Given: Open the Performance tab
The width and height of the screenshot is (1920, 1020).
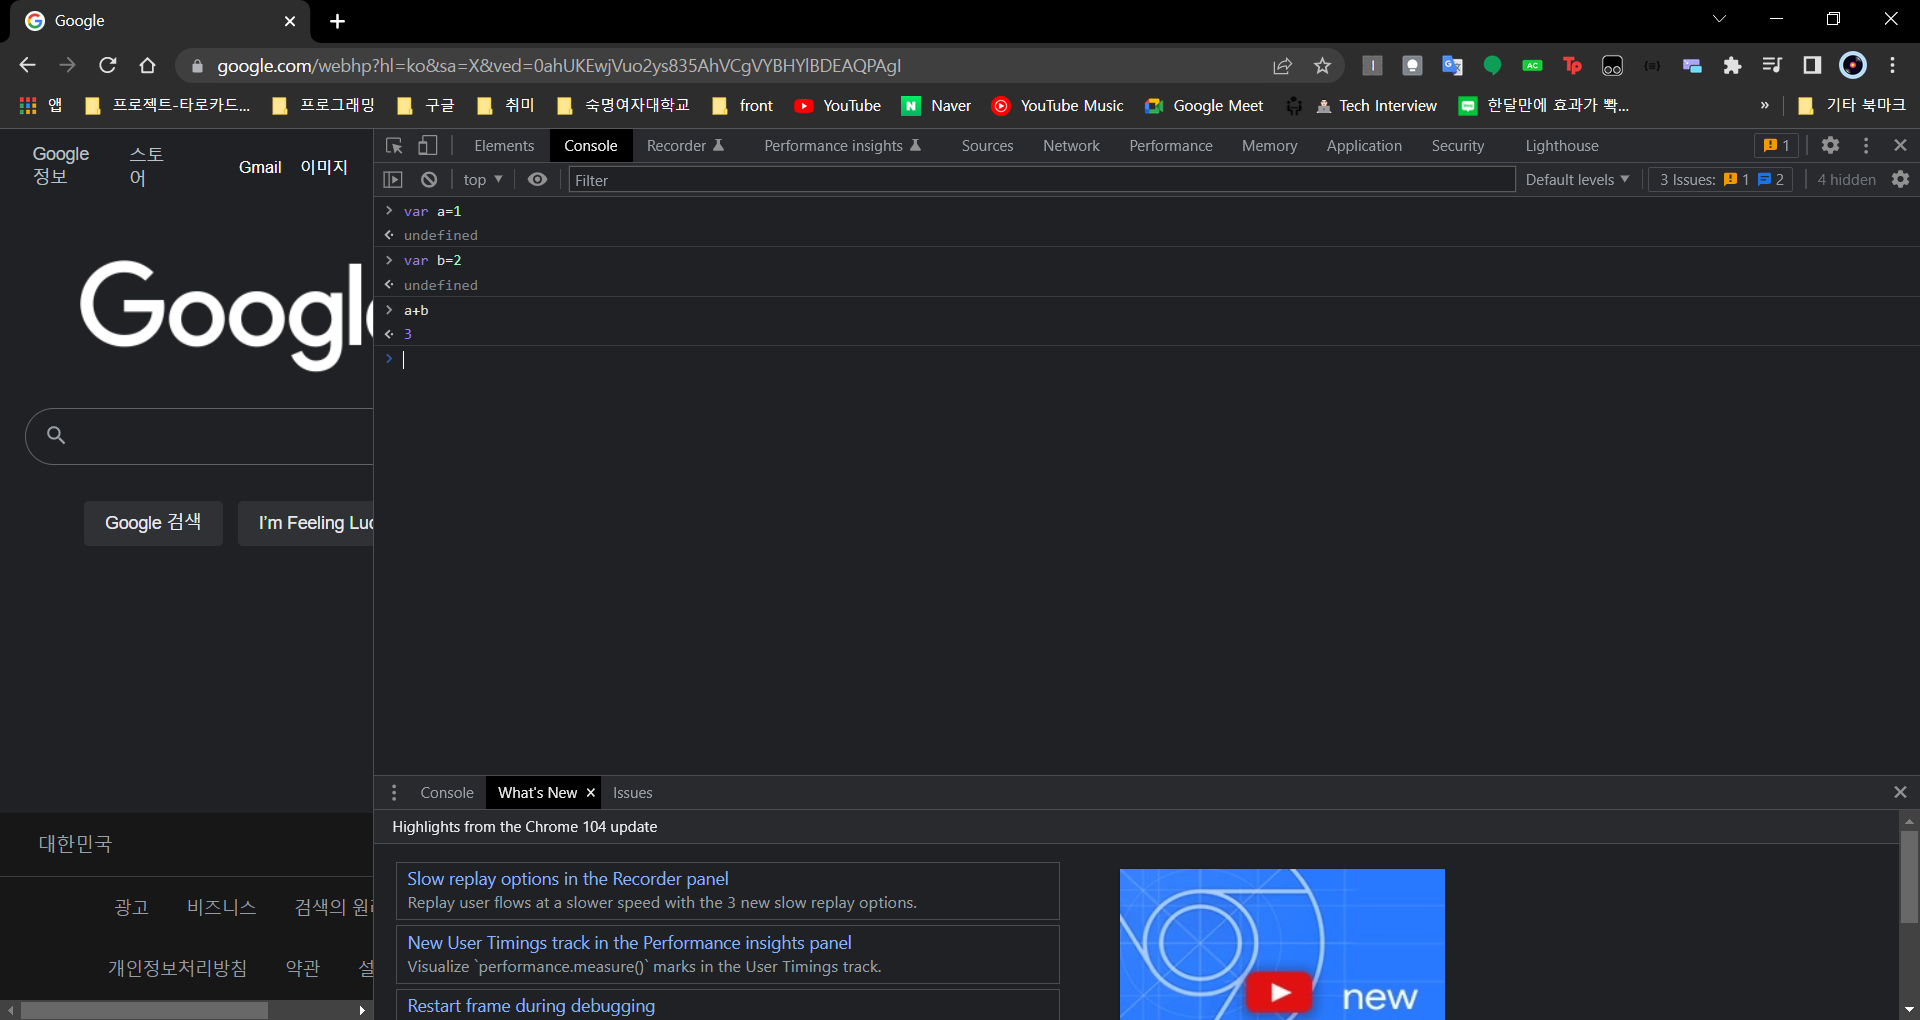Looking at the screenshot, I should (x=1171, y=146).
